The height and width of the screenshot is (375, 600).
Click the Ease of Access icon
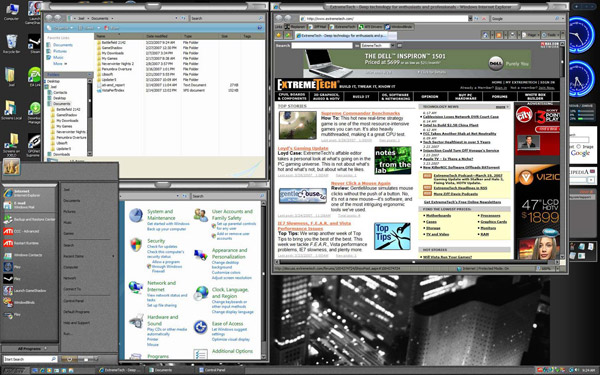coord(201,327)
